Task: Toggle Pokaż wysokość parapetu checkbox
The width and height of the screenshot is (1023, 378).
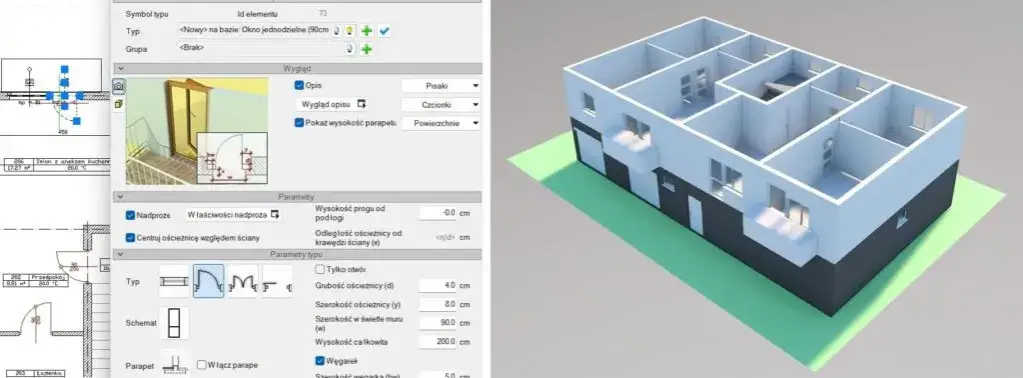Action: [x=299, y=123]
